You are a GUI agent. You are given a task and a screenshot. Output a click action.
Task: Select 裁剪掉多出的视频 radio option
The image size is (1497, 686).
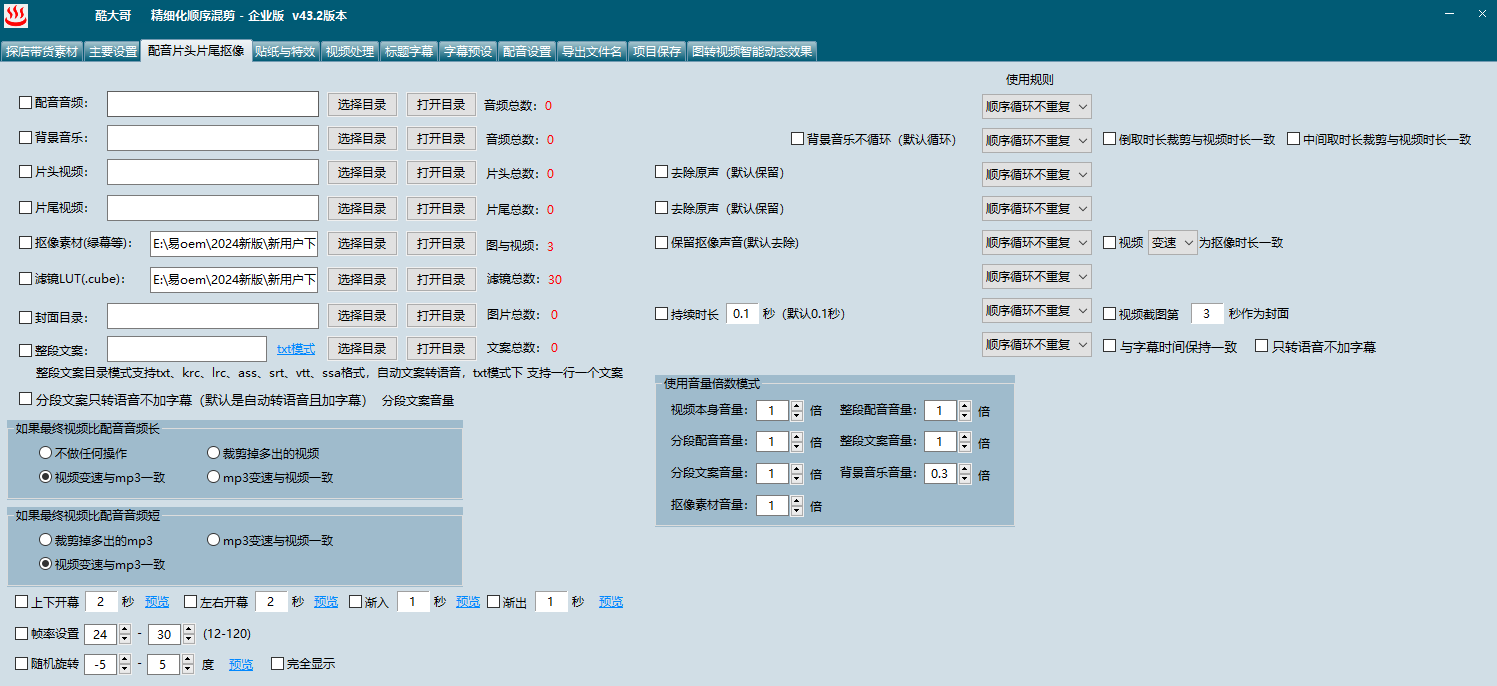pos(214,453)
